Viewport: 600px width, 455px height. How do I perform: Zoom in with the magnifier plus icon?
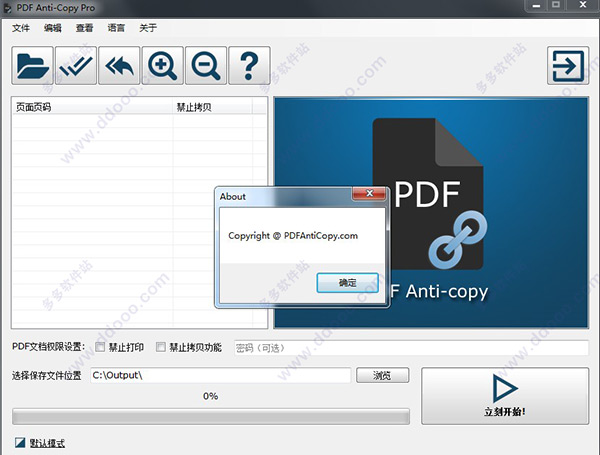163,65
